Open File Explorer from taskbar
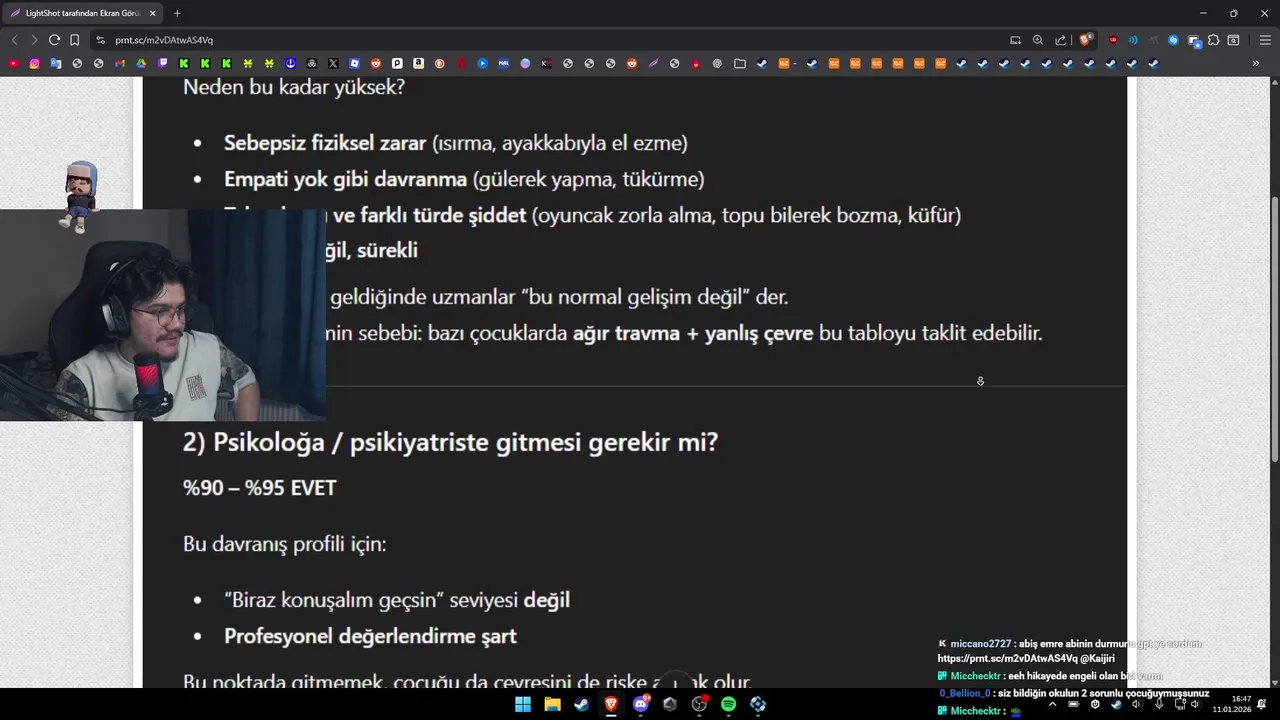Image resolution: width=1280 pixels, height=720 pixels. click(x=552, y=704)
